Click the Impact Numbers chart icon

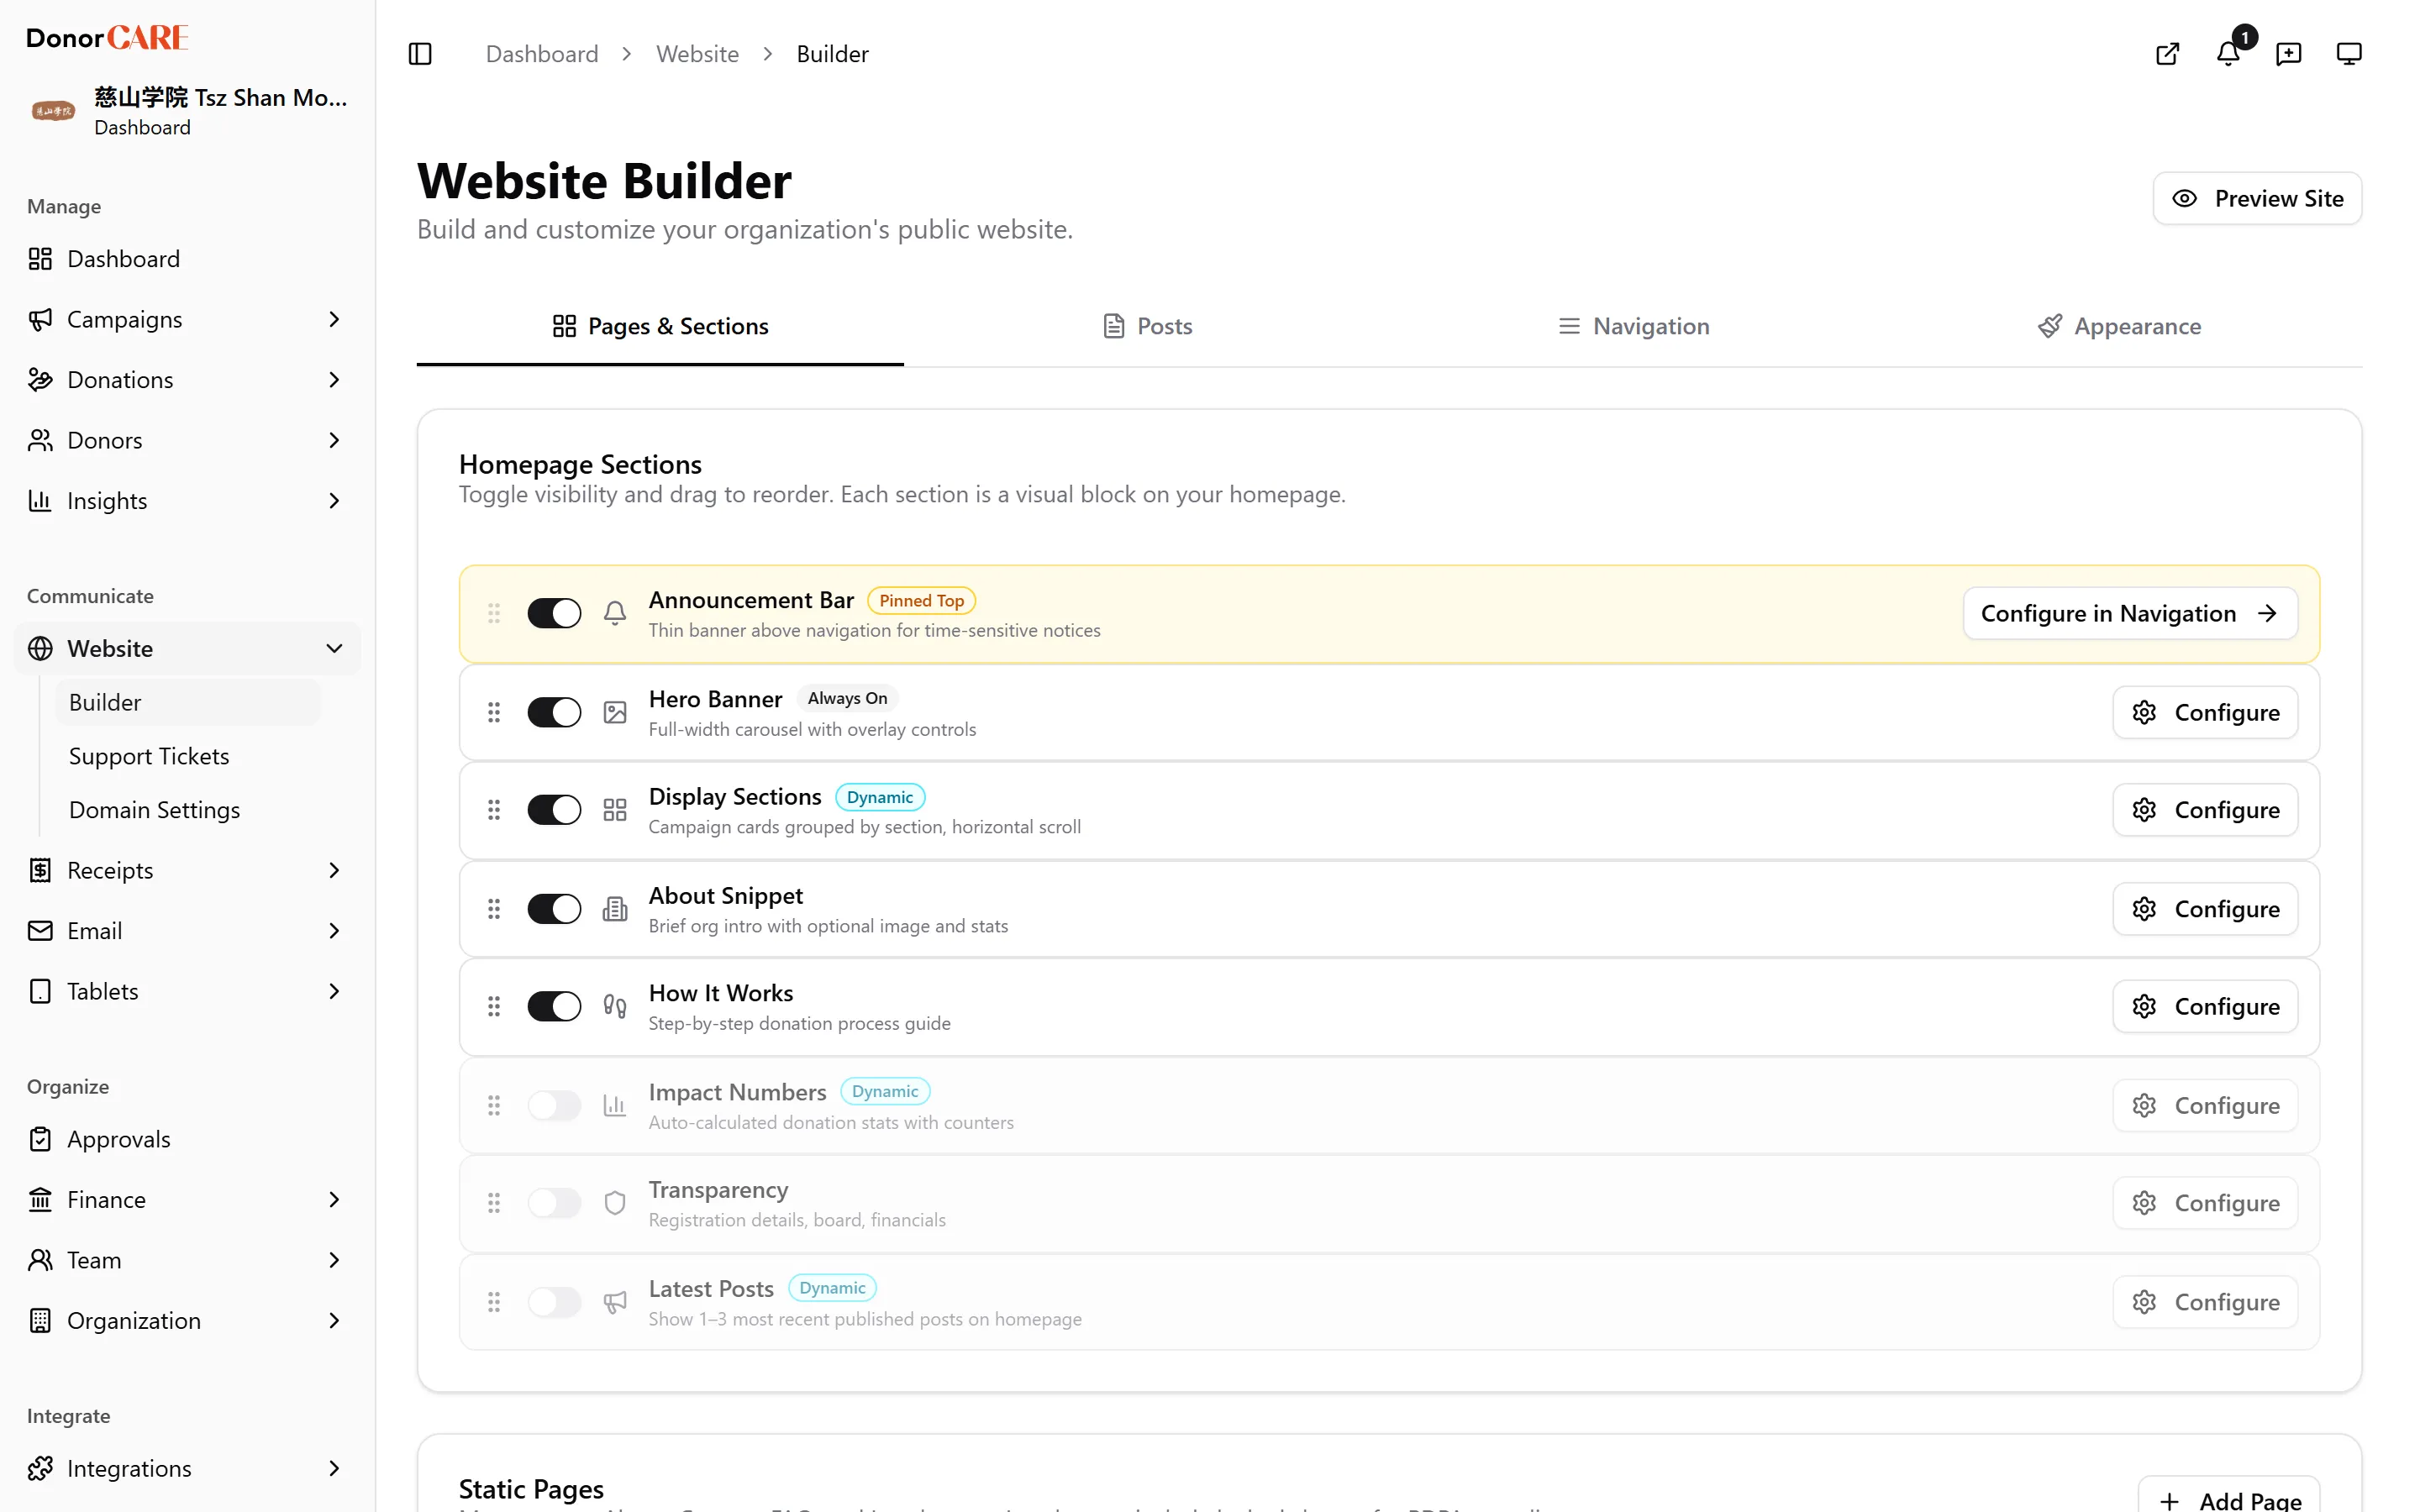(x=615, y=1105)
